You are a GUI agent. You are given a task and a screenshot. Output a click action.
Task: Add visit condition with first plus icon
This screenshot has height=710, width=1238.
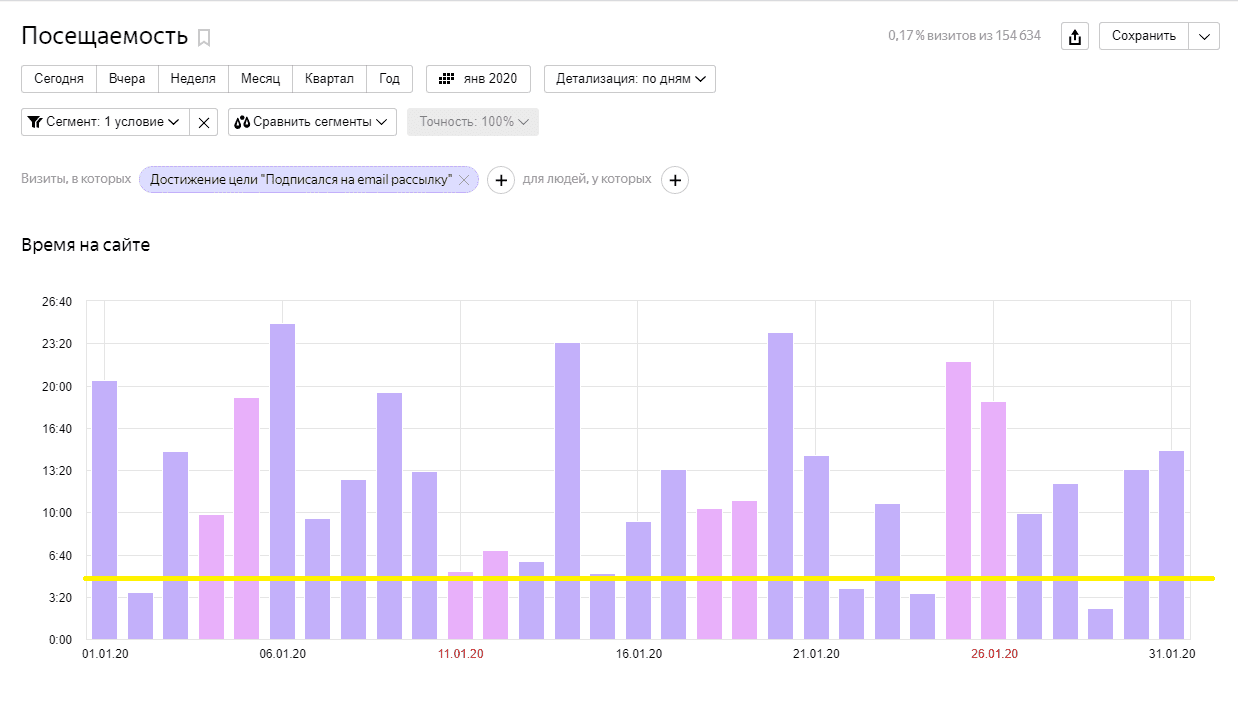(x=501, y=180)
